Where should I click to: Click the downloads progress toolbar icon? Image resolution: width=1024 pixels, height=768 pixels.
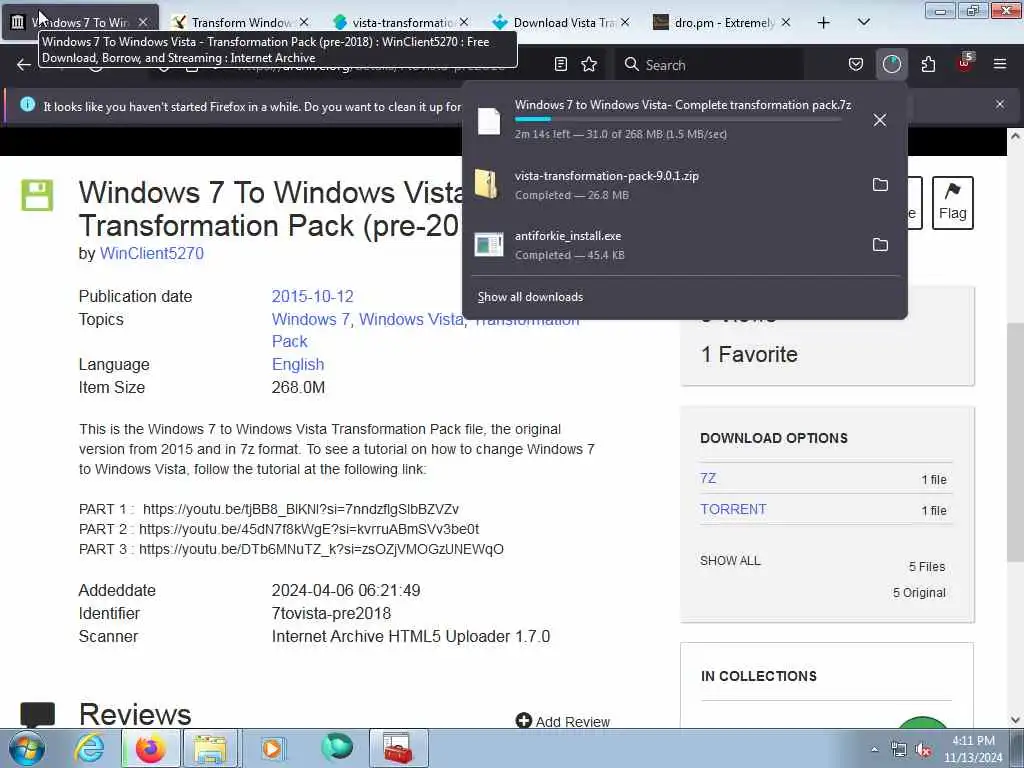click(891, 64)
